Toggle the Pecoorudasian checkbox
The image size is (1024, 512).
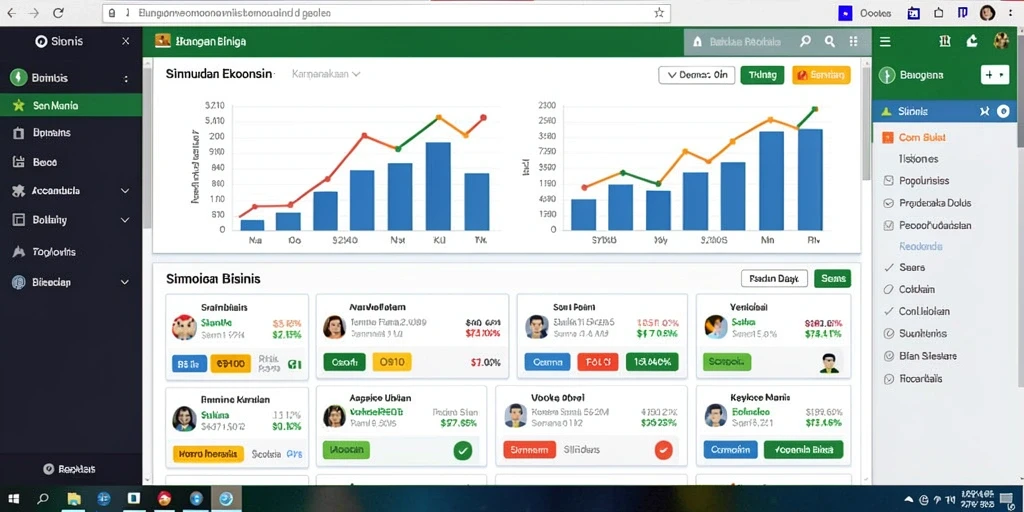pyautogui.click(x=888, y=225)
